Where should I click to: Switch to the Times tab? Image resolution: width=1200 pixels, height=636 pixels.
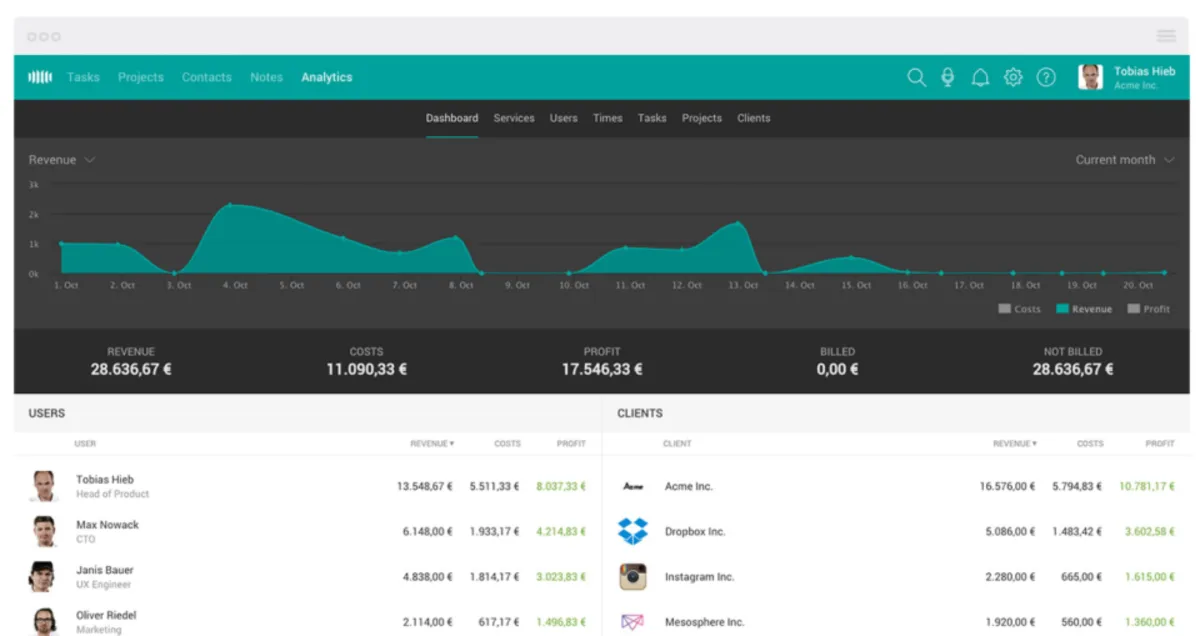point(607,118)
